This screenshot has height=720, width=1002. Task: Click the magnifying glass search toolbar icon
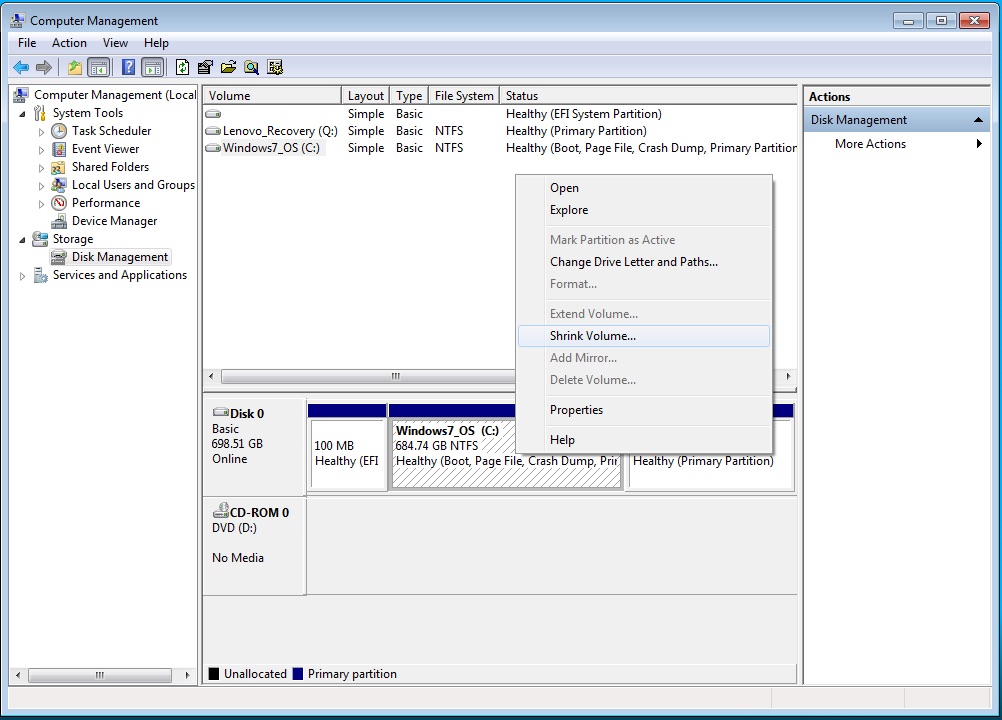click(252, 67)
